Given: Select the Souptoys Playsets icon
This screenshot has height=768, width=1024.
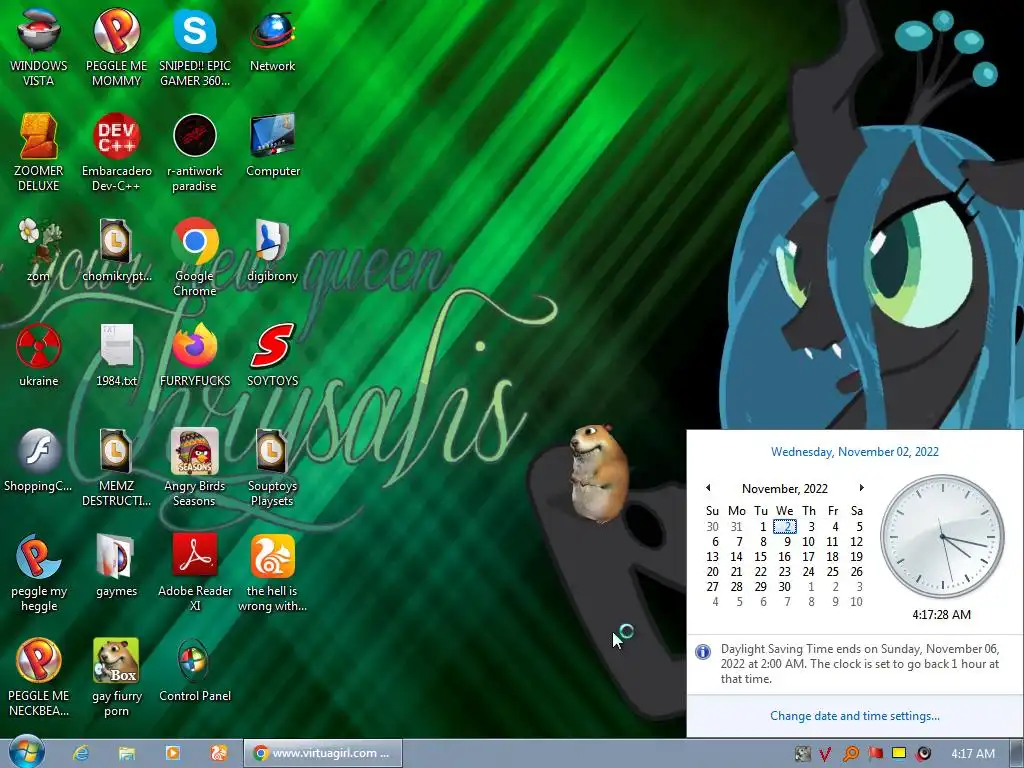Looking at the screenshot, I should 272,468.
